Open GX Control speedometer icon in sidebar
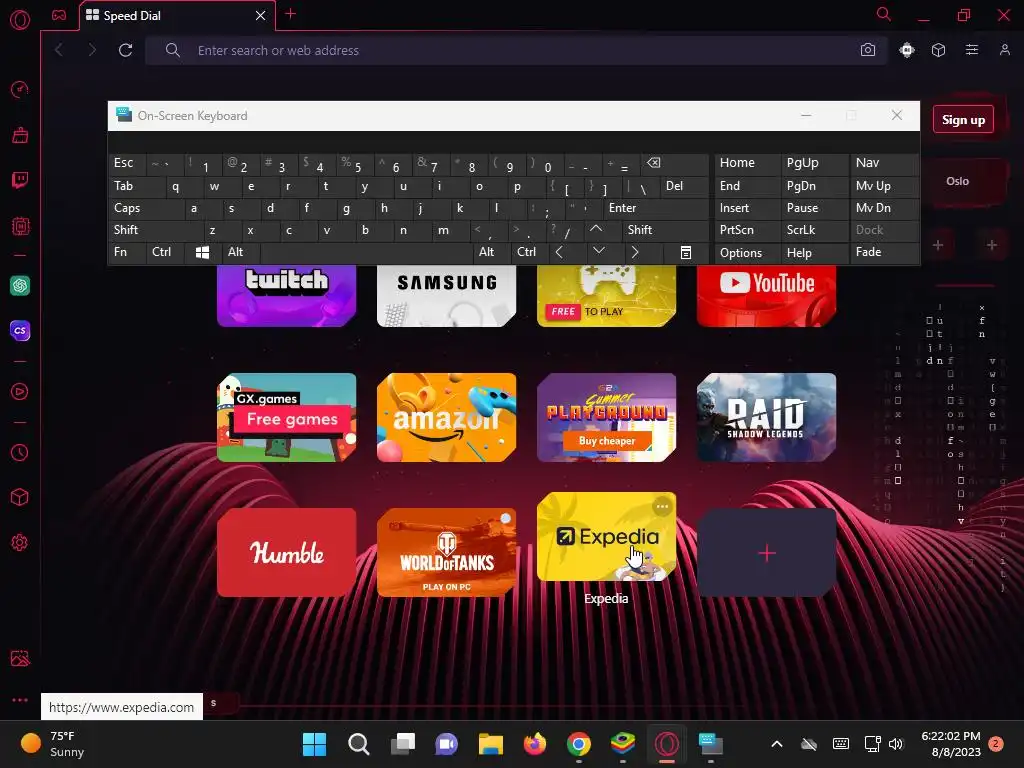Viewport: 1024px width, 768px height. click(x=20, y=89)
